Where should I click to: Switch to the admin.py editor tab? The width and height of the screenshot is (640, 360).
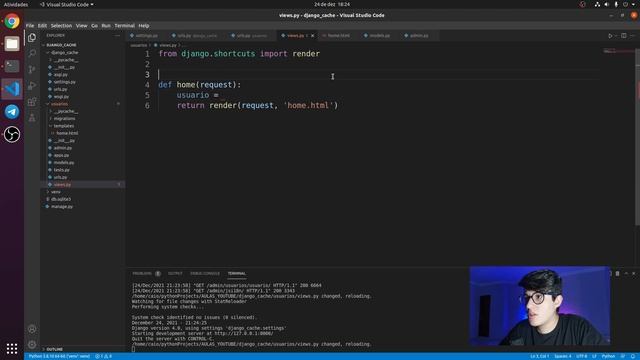(x=419, y=36)
